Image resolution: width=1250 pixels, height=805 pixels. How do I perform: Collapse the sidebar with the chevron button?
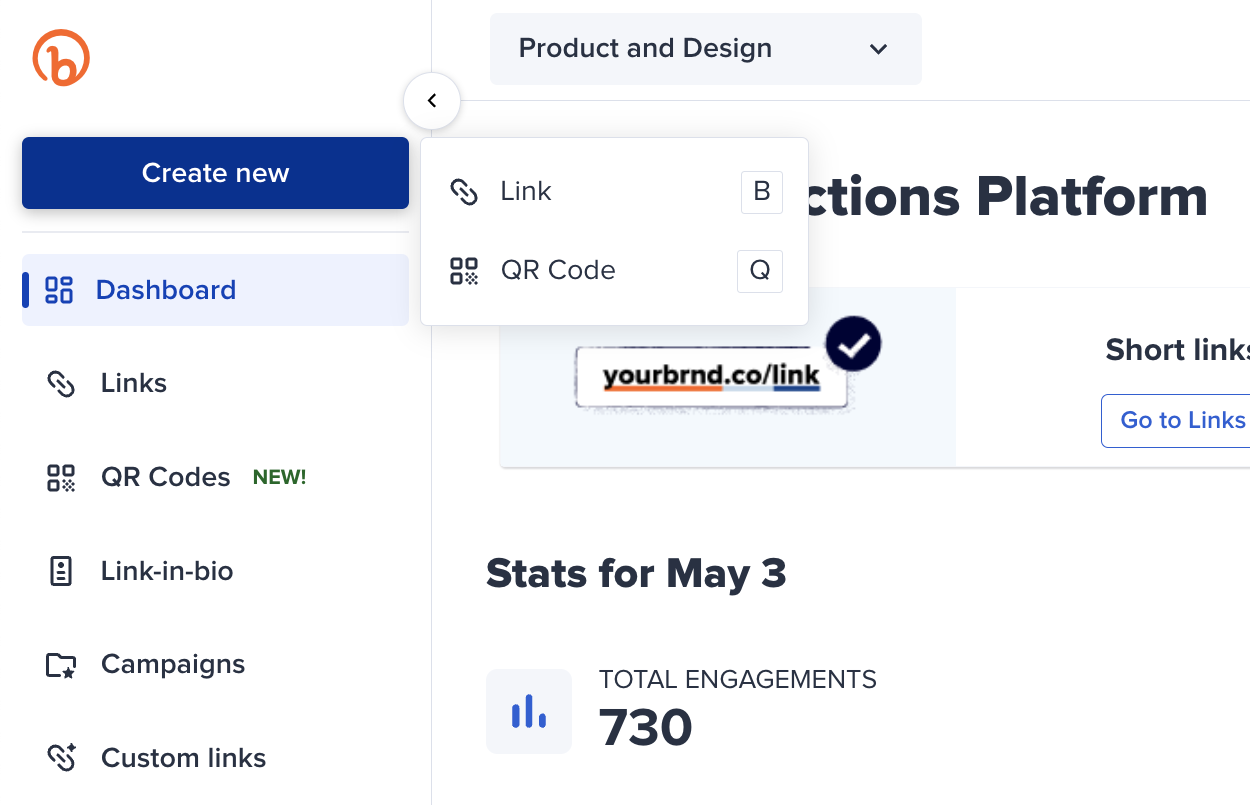[432, 101]
